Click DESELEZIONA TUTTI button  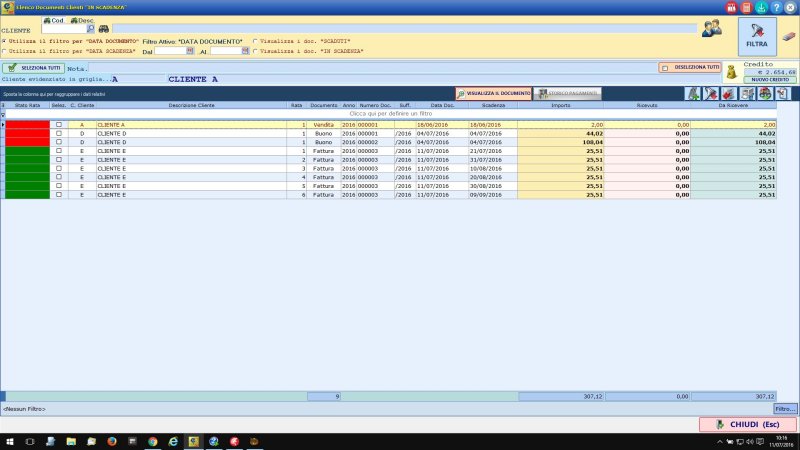690,67
